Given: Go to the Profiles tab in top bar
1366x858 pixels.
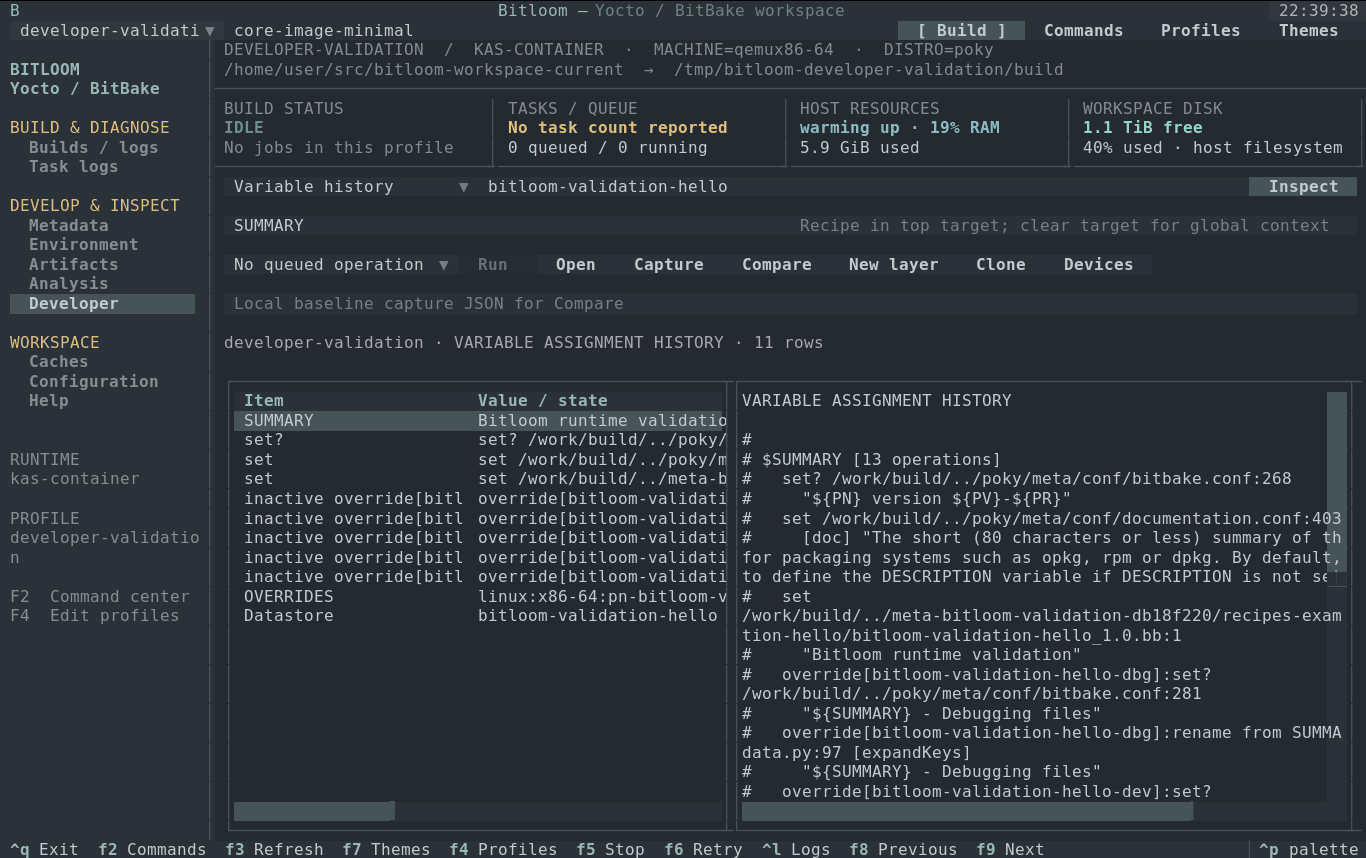Looking at the screenshot, I should tap(1200, 30).
